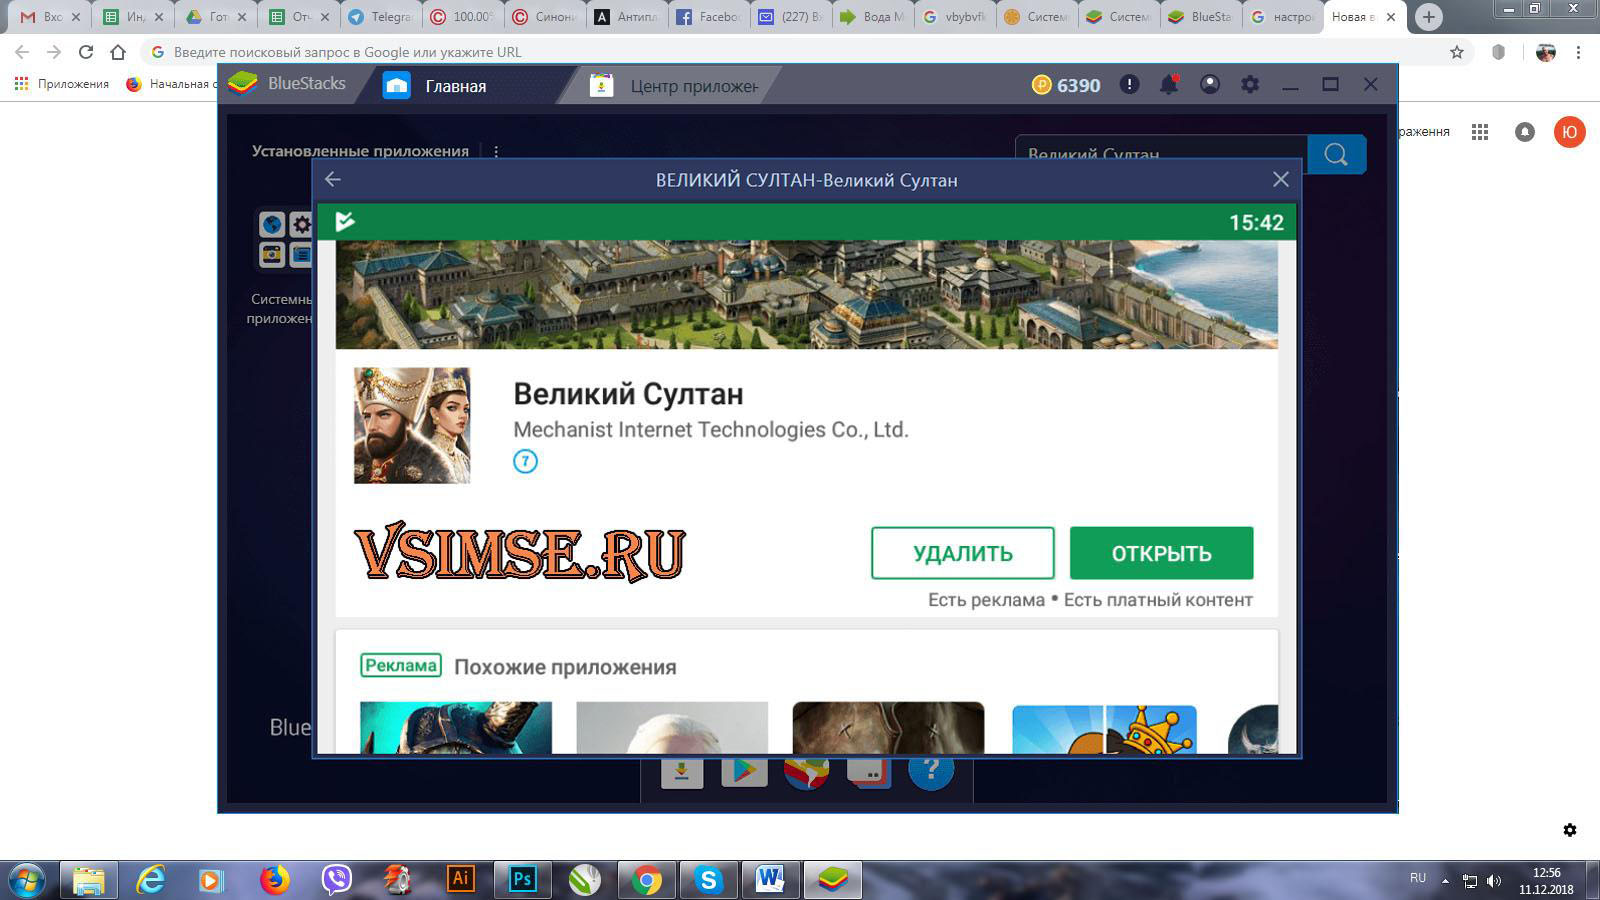Click the УДАЛИТЬ button
This screenshot has height=900, width=1600.
click(962, 553)
